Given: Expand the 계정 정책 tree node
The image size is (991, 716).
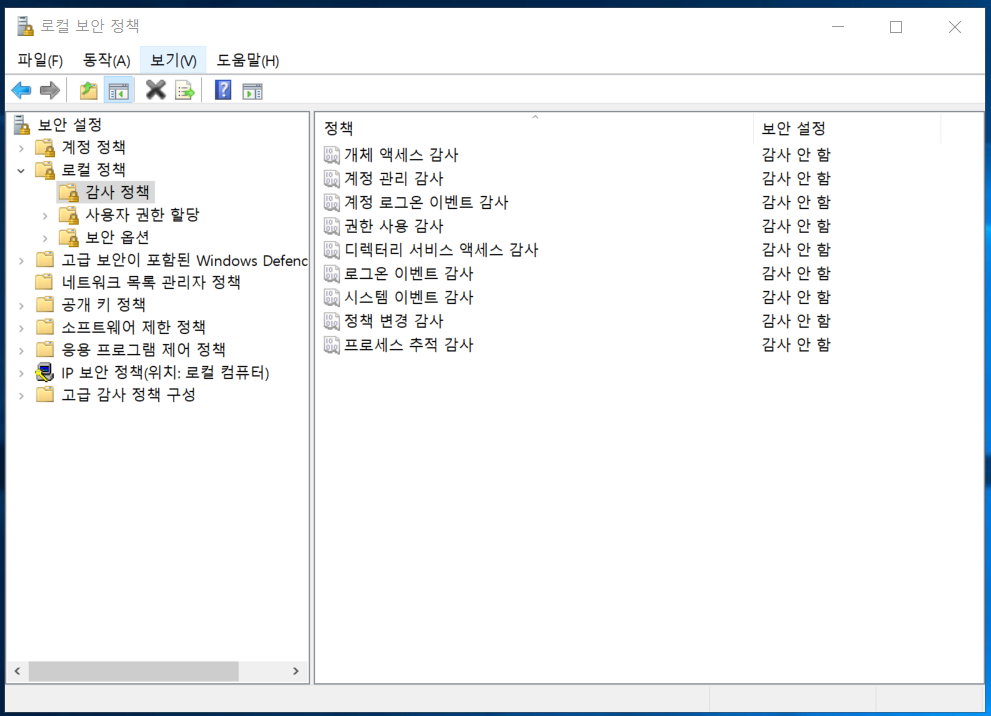Looking at the screenshot, I should [21, 149].
